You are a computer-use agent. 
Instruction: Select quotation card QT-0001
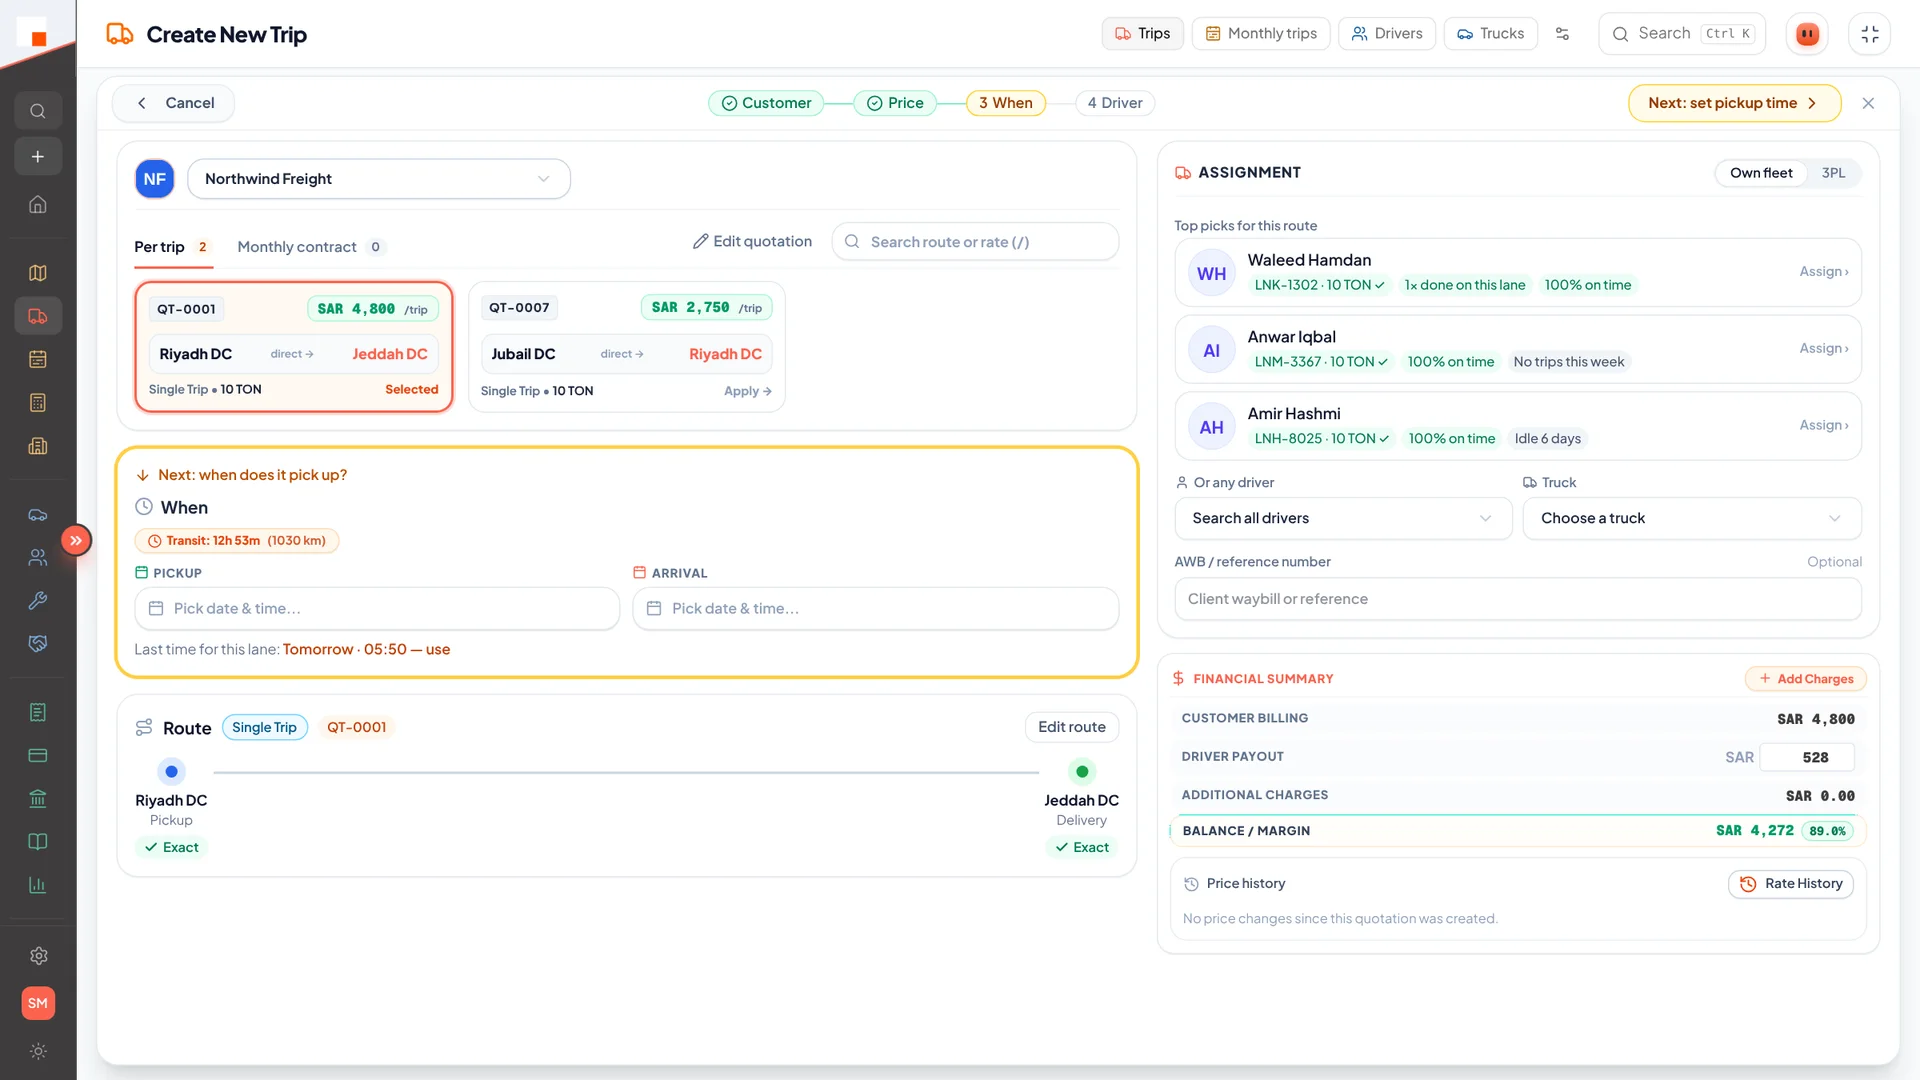(x=294, y=347)
